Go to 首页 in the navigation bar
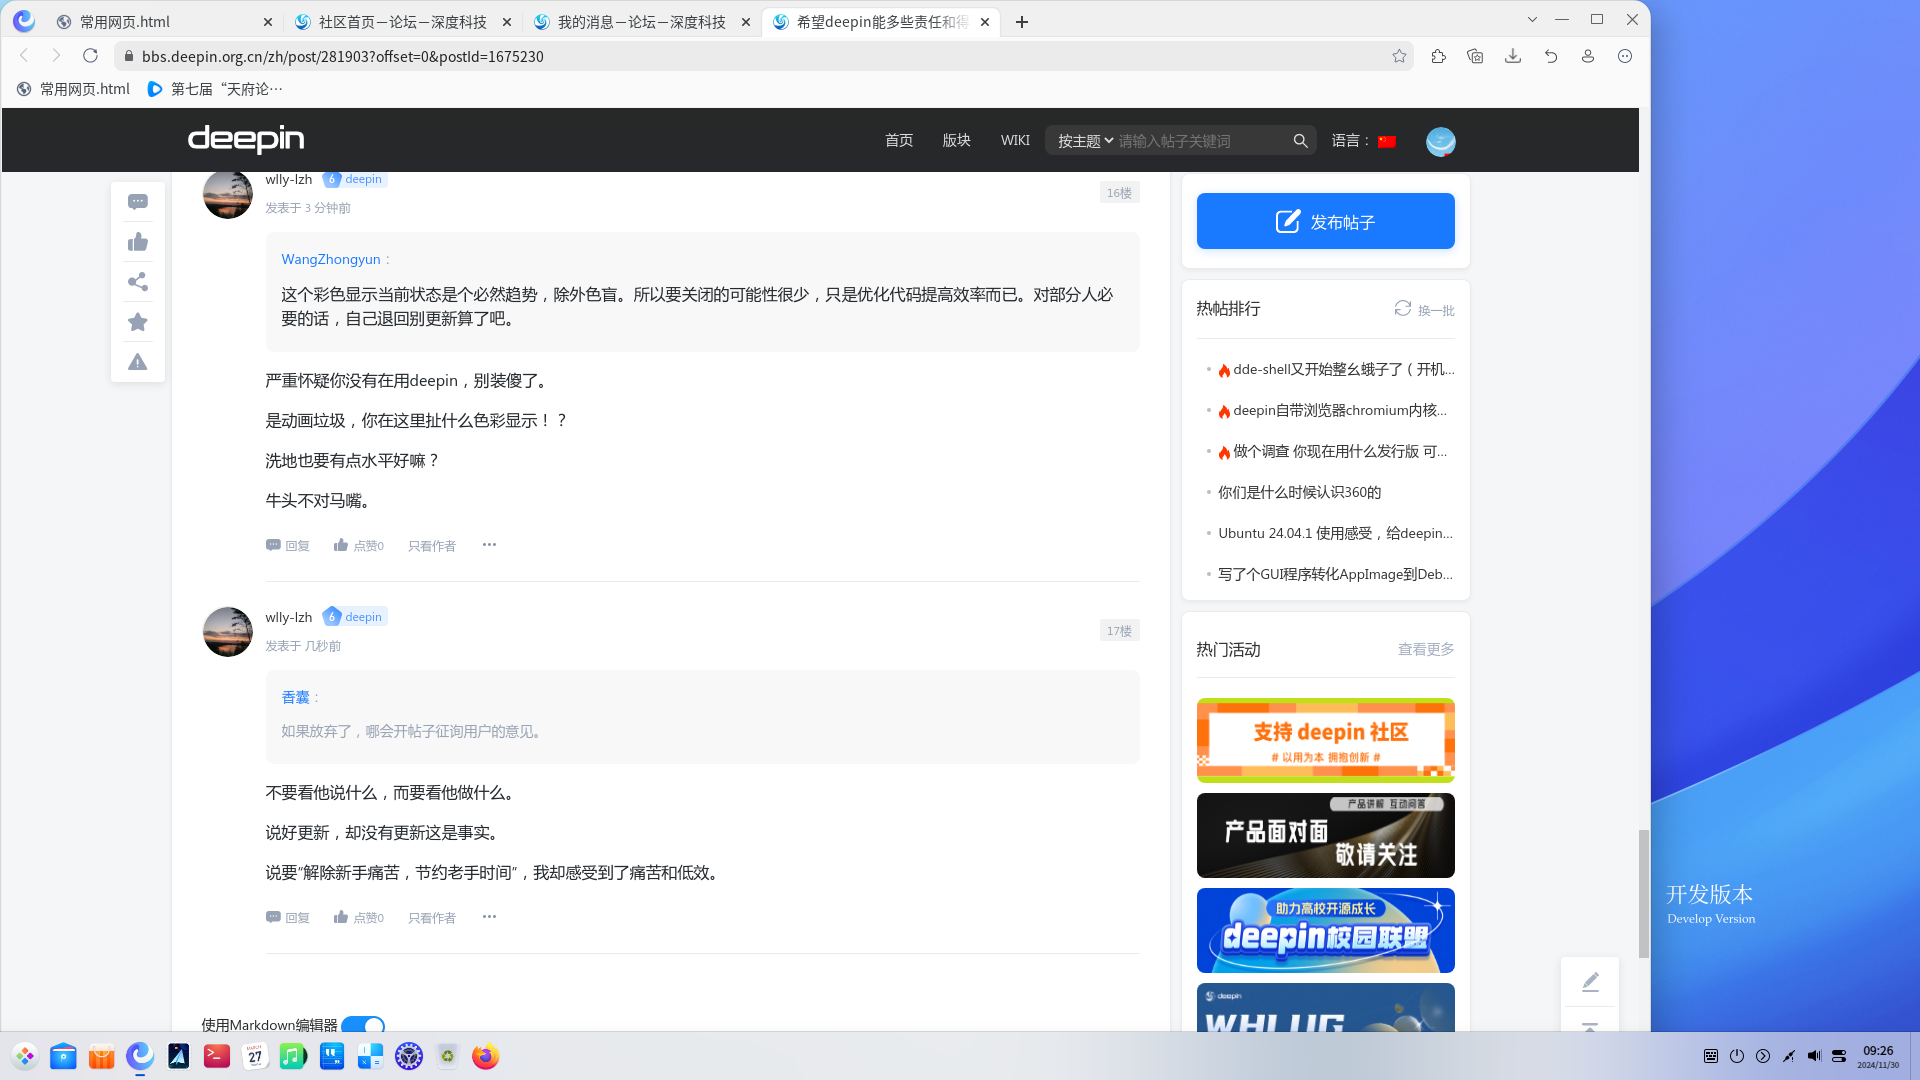This screenshot has height=1080, width=1920. tap(899, 141)
